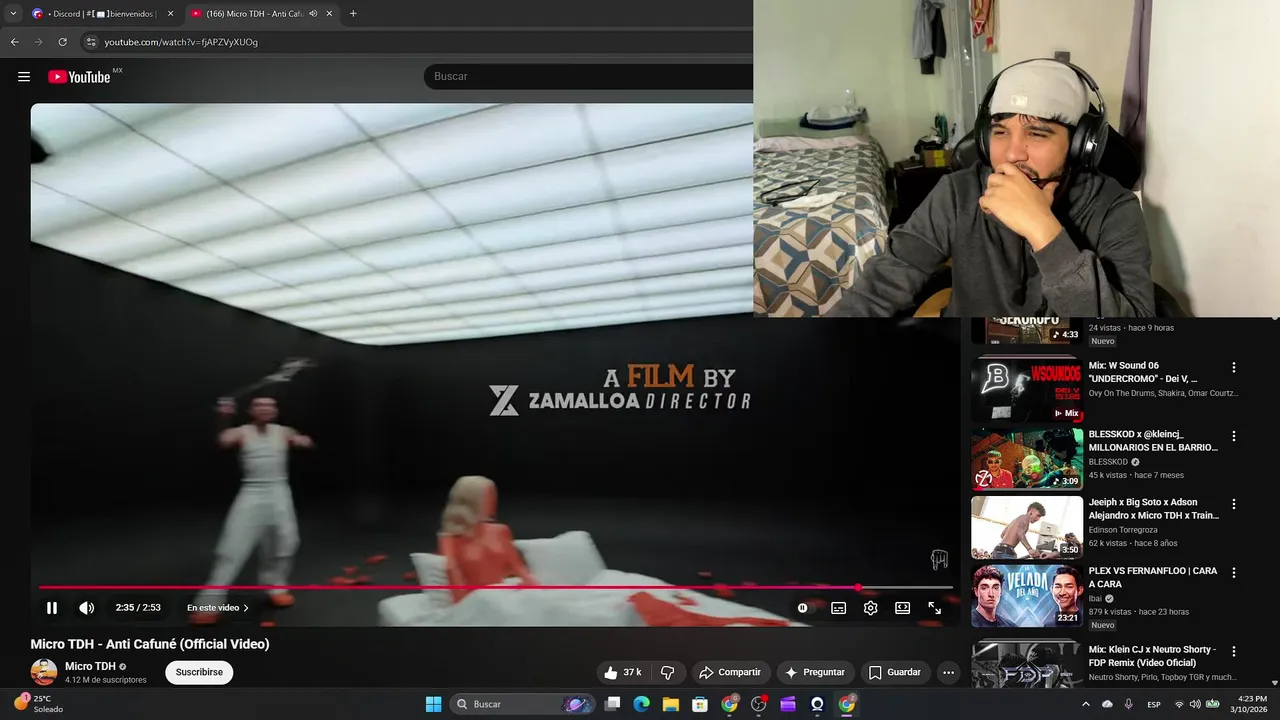Open options for W Sound 06 mix
Viewport: 1280px width, 720px height.
pos(1234,367)
